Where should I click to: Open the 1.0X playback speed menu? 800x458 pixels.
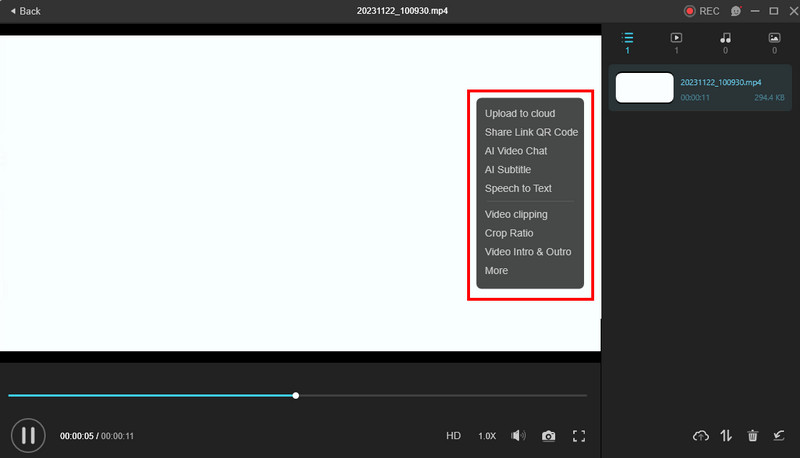(487, 436)
